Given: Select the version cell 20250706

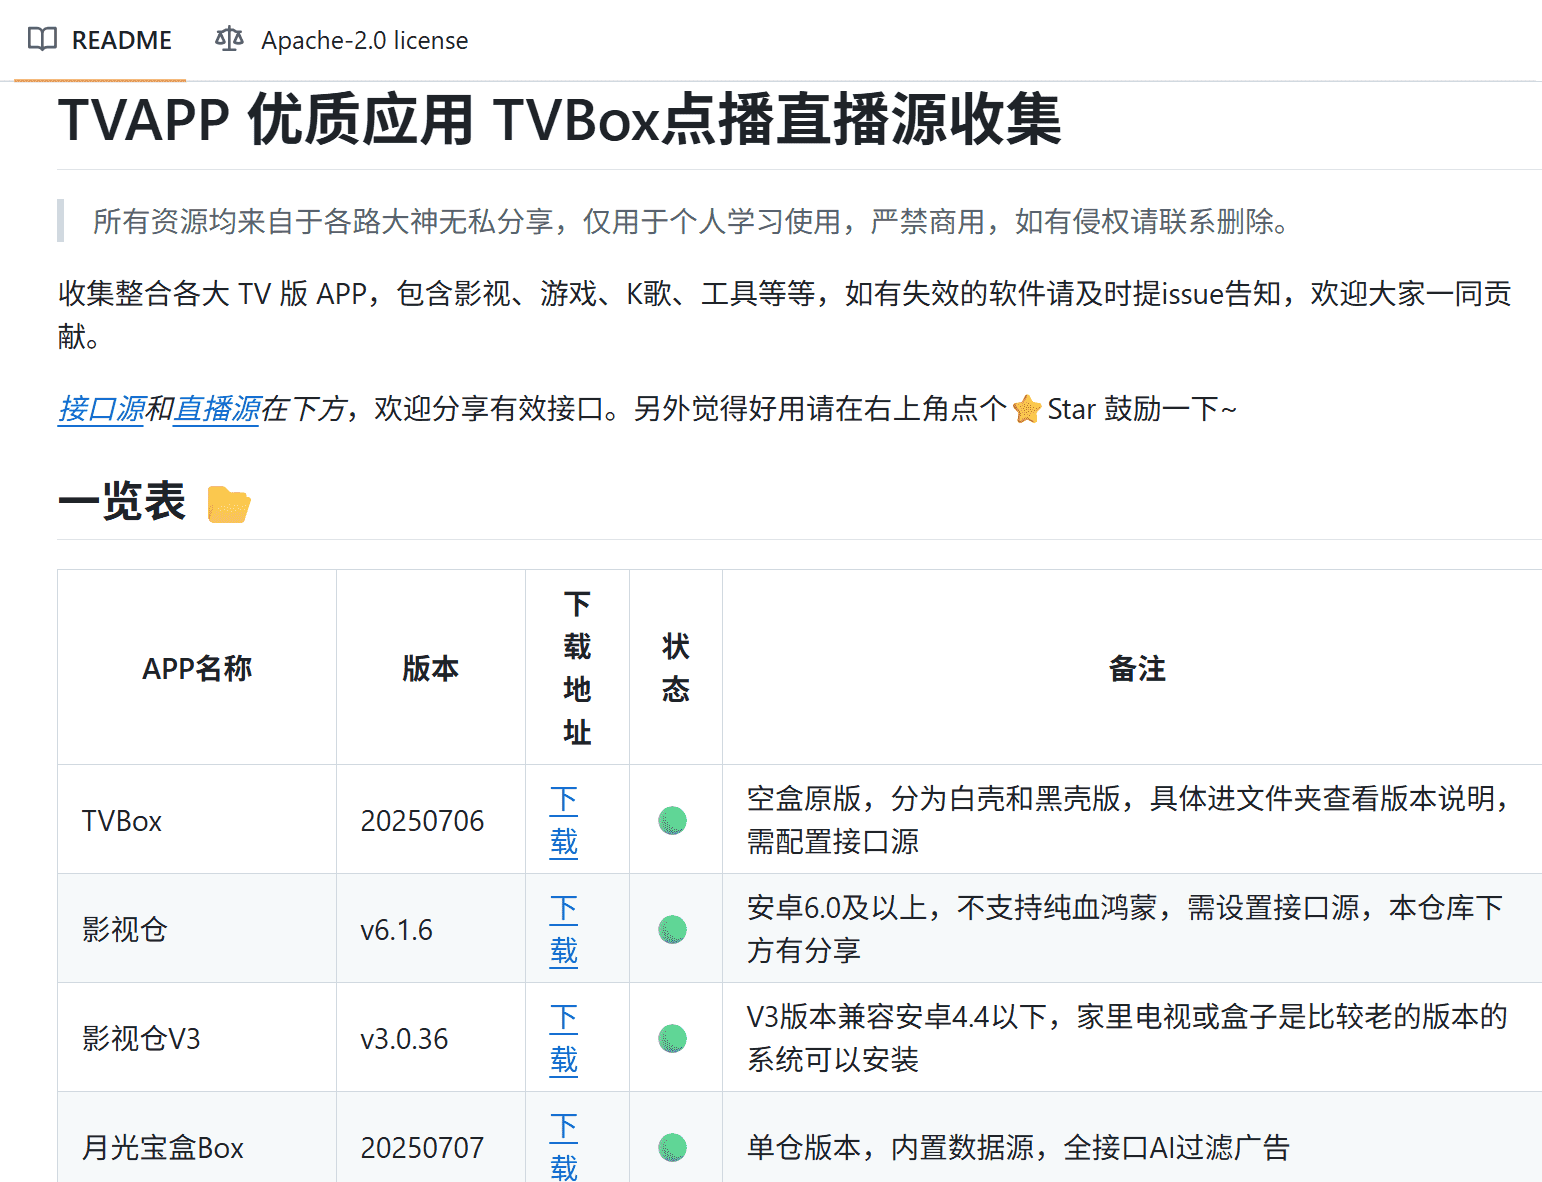Looking at the screenshot, I should pyautogui.click(x=431, y=820).
